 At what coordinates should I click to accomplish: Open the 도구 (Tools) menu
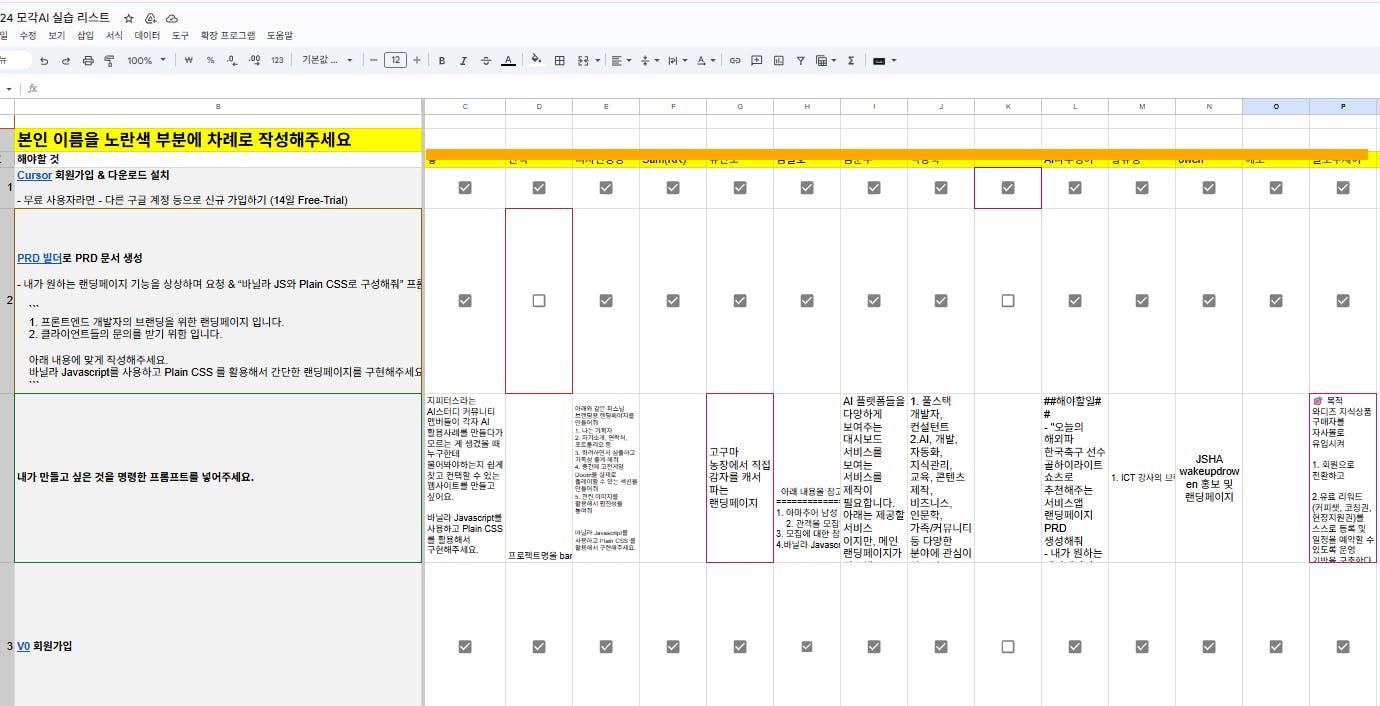[x=180, y=35]
